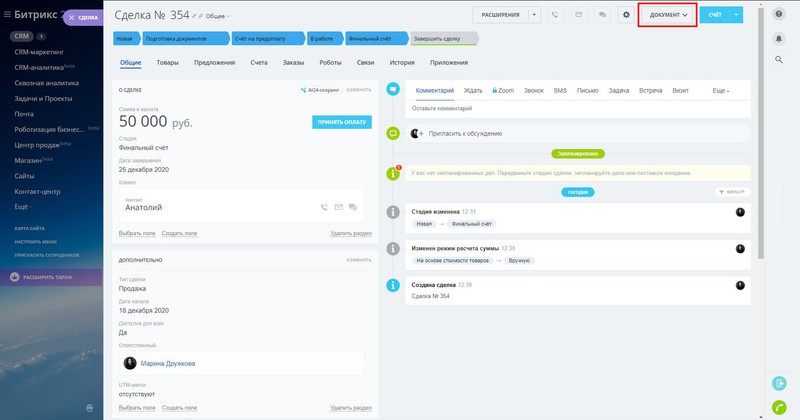800x420 pixels.
Task: Select the Завершить сделку pipeline stage
Action: 443,39
